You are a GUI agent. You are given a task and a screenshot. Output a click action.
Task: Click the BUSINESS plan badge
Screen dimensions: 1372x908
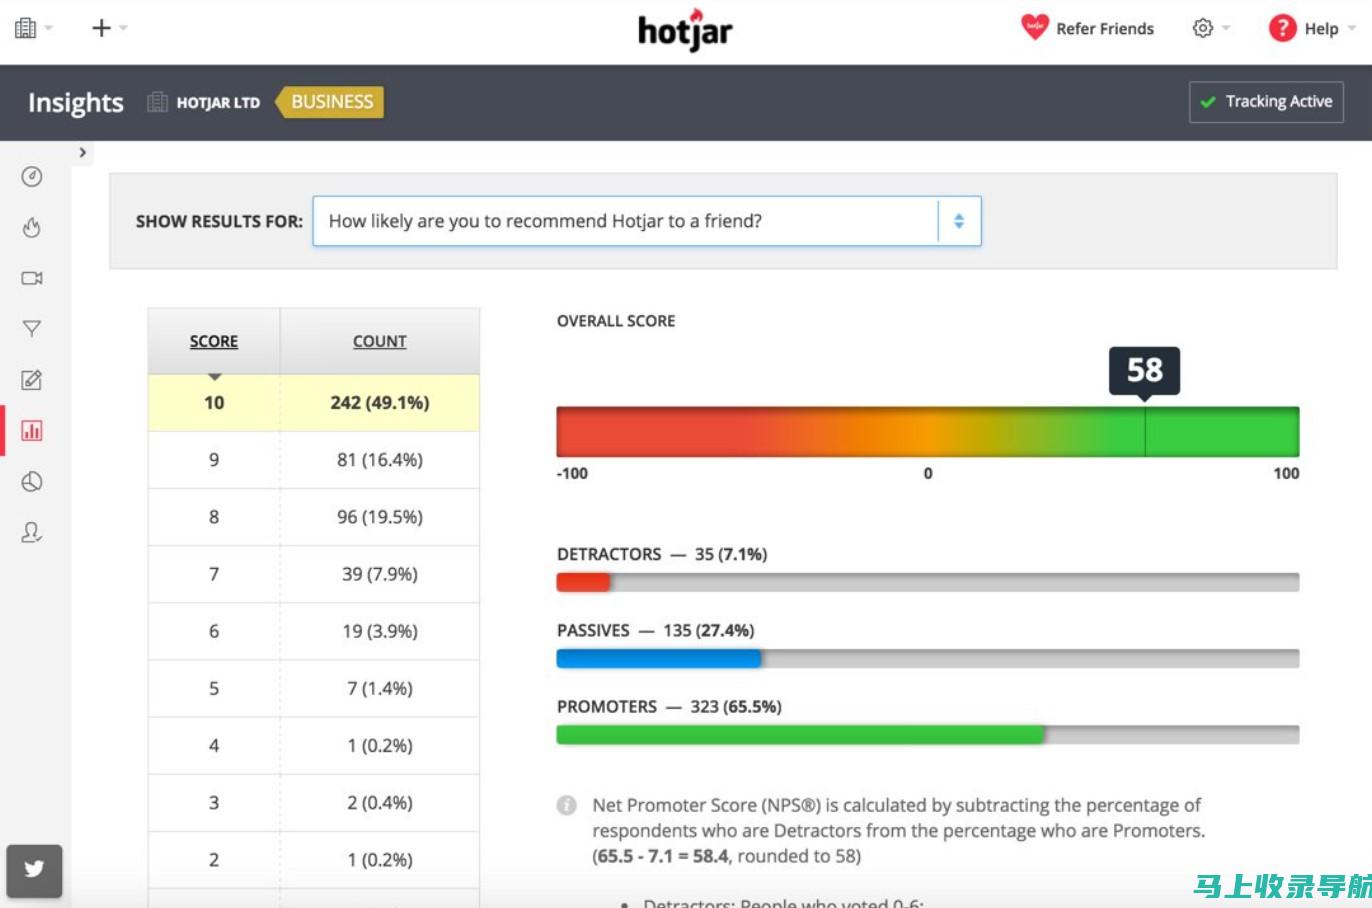[330, 102]
